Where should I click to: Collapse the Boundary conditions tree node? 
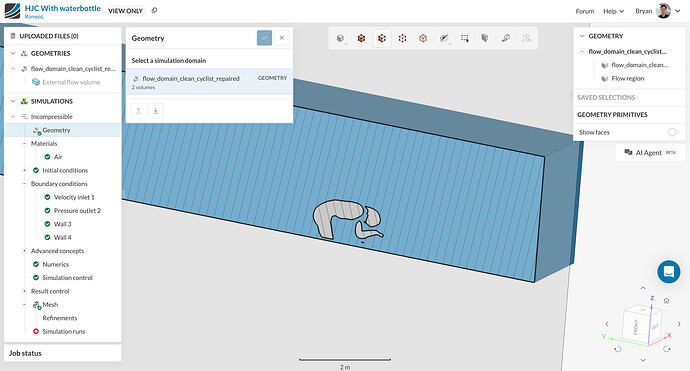(24, 184)
